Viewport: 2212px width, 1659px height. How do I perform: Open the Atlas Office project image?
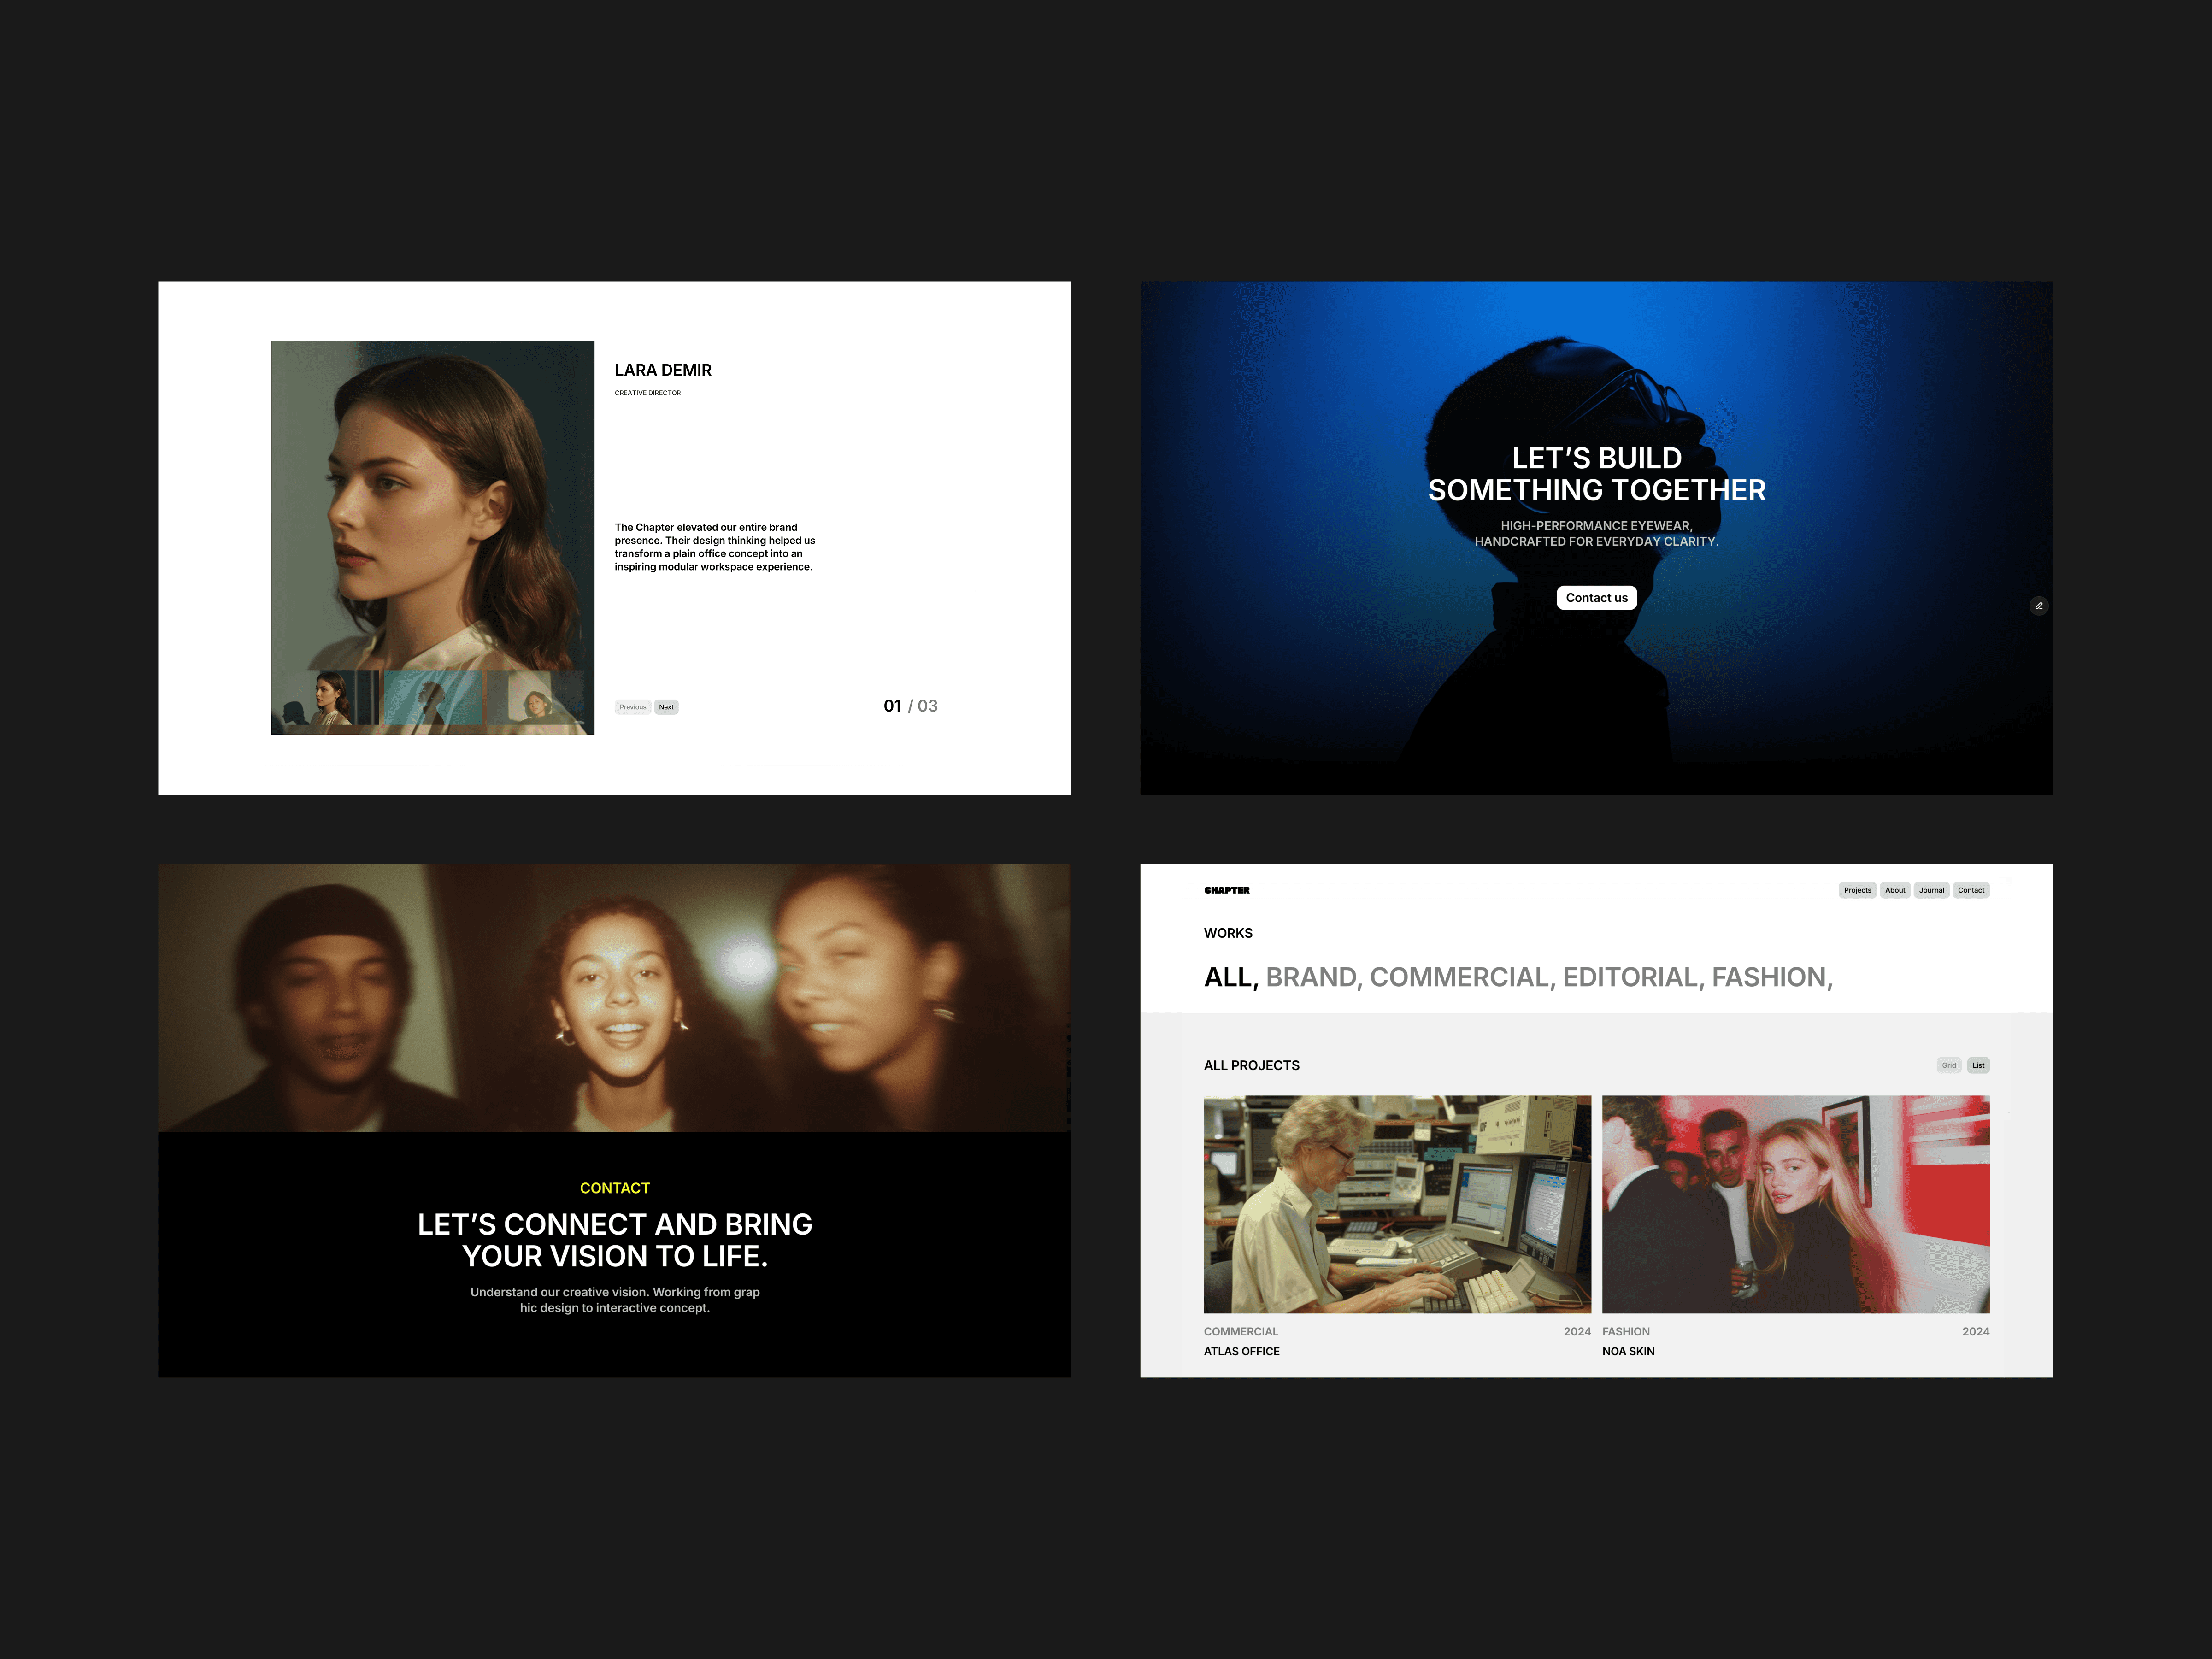[x=1396, y=1204]
